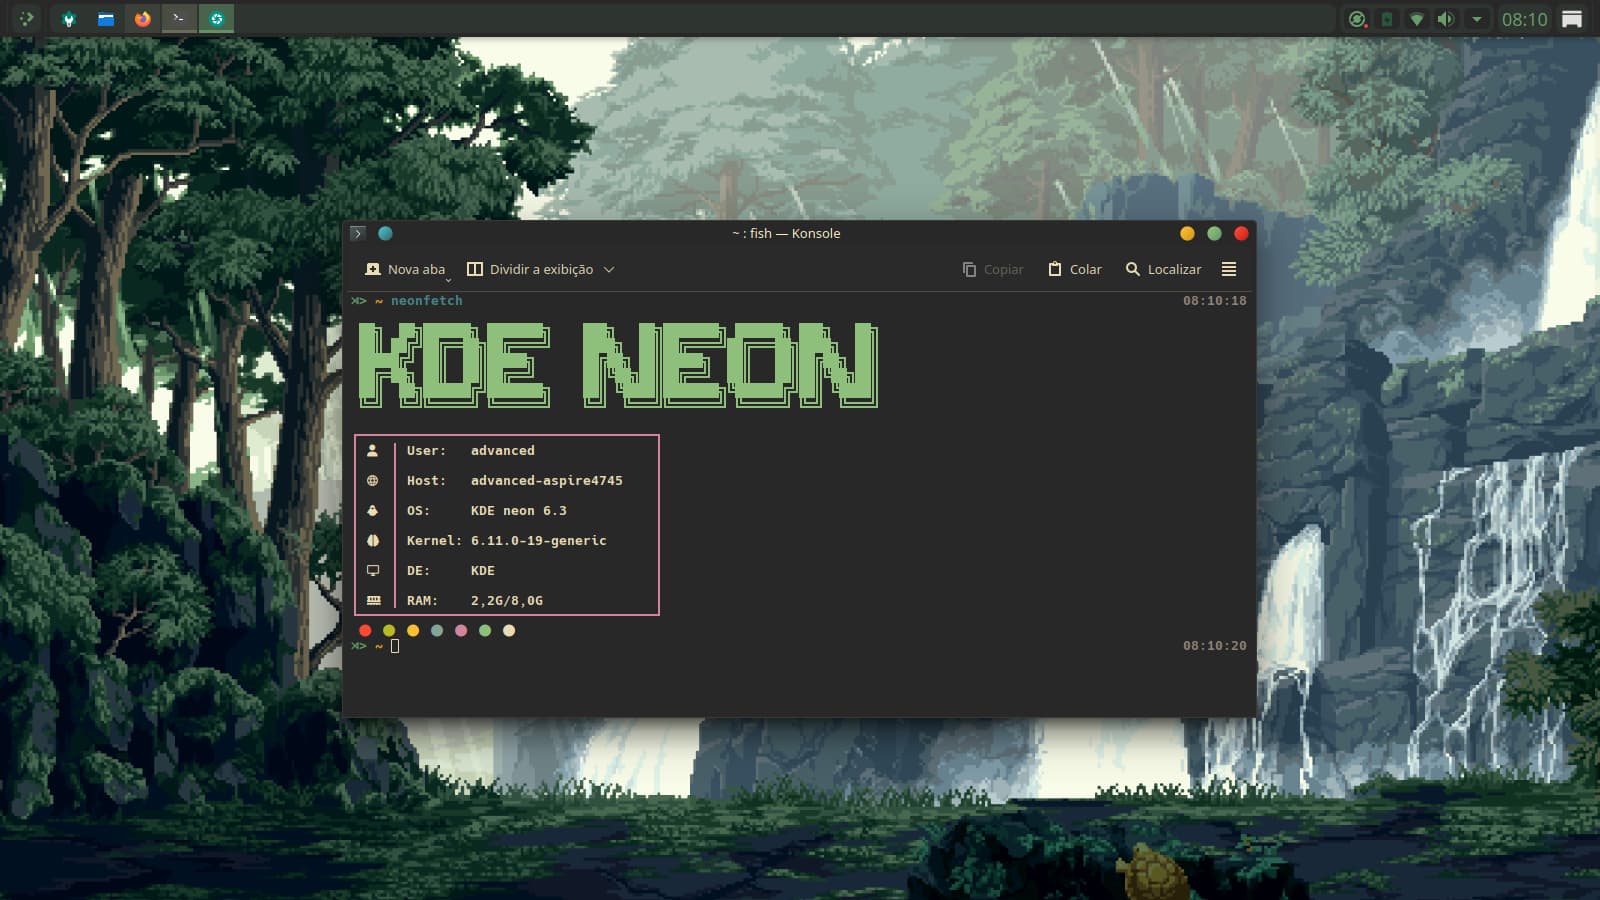Expand hidden system tray icons arrow
Viewport: 1600px width, 900px height.
[1476, 19]
